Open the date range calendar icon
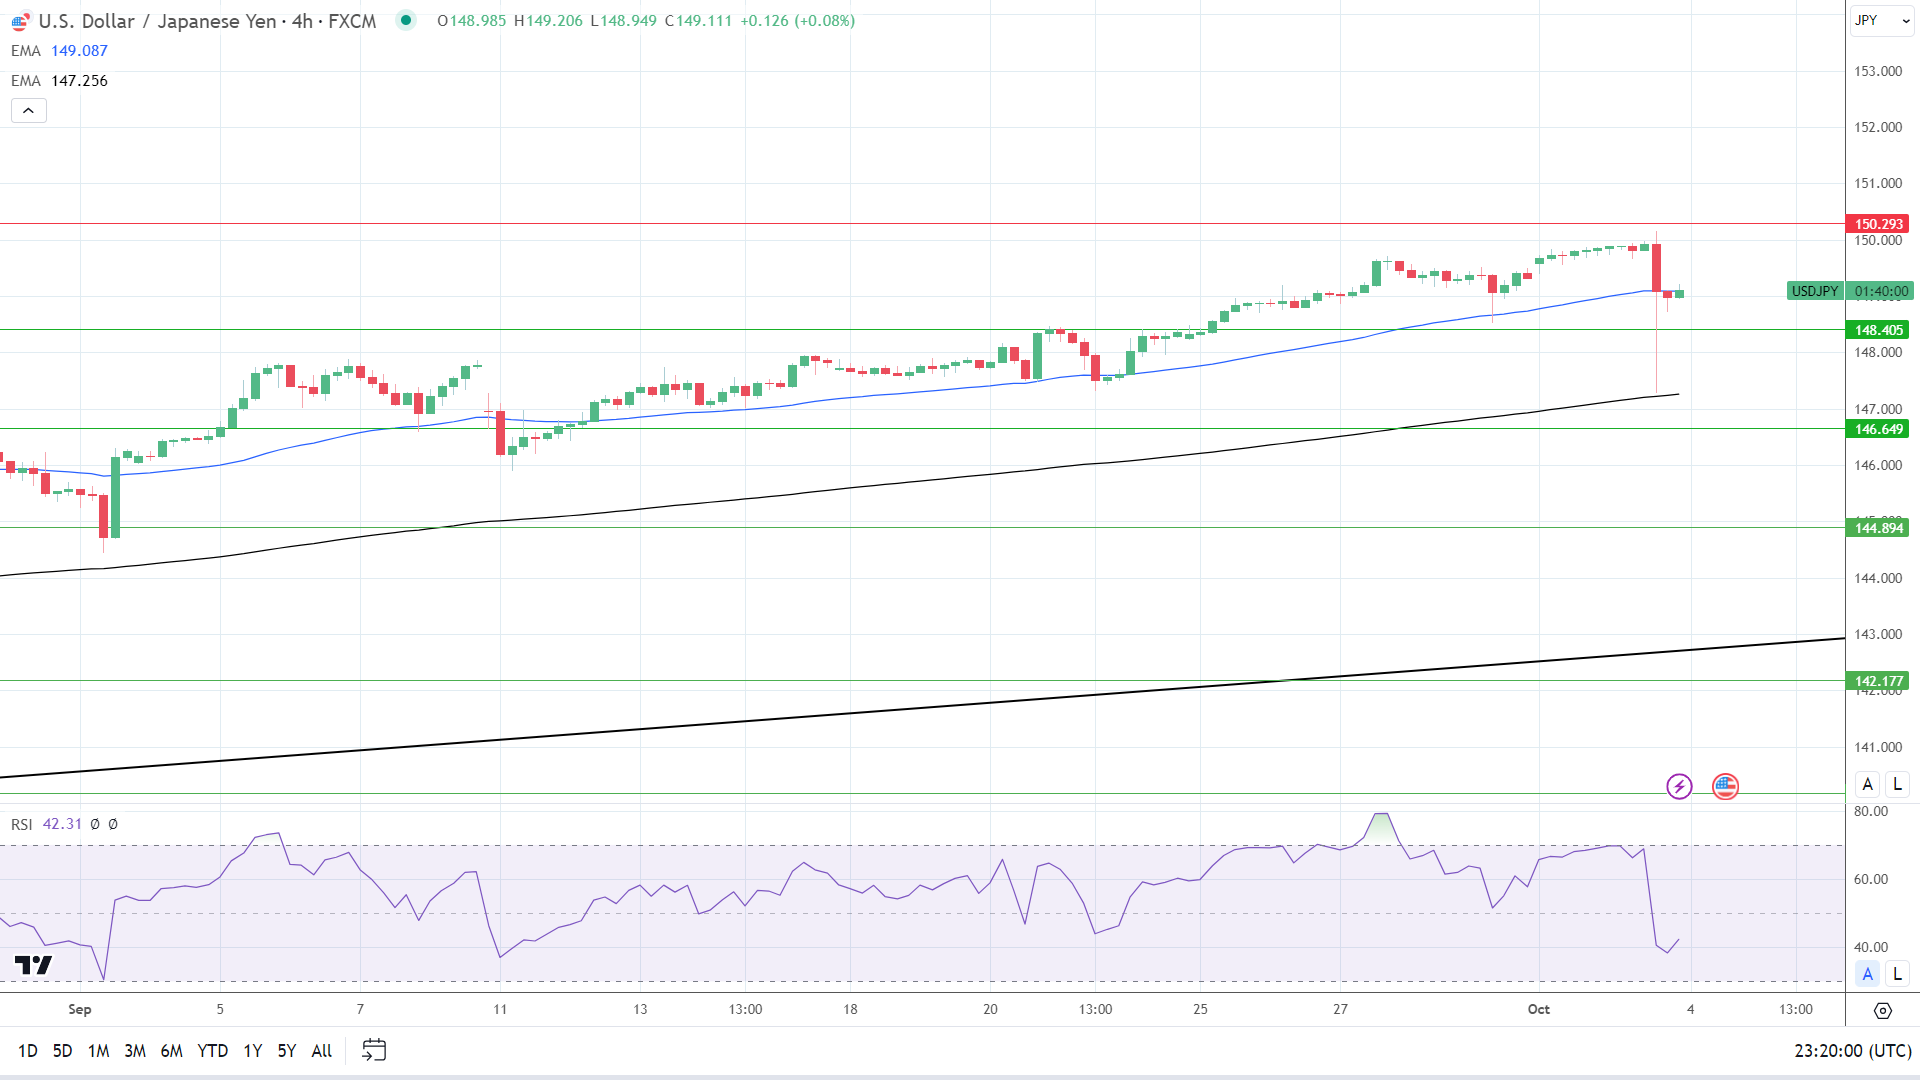The width and height of the screenshot is (1920, 1080). point(374,1050)
